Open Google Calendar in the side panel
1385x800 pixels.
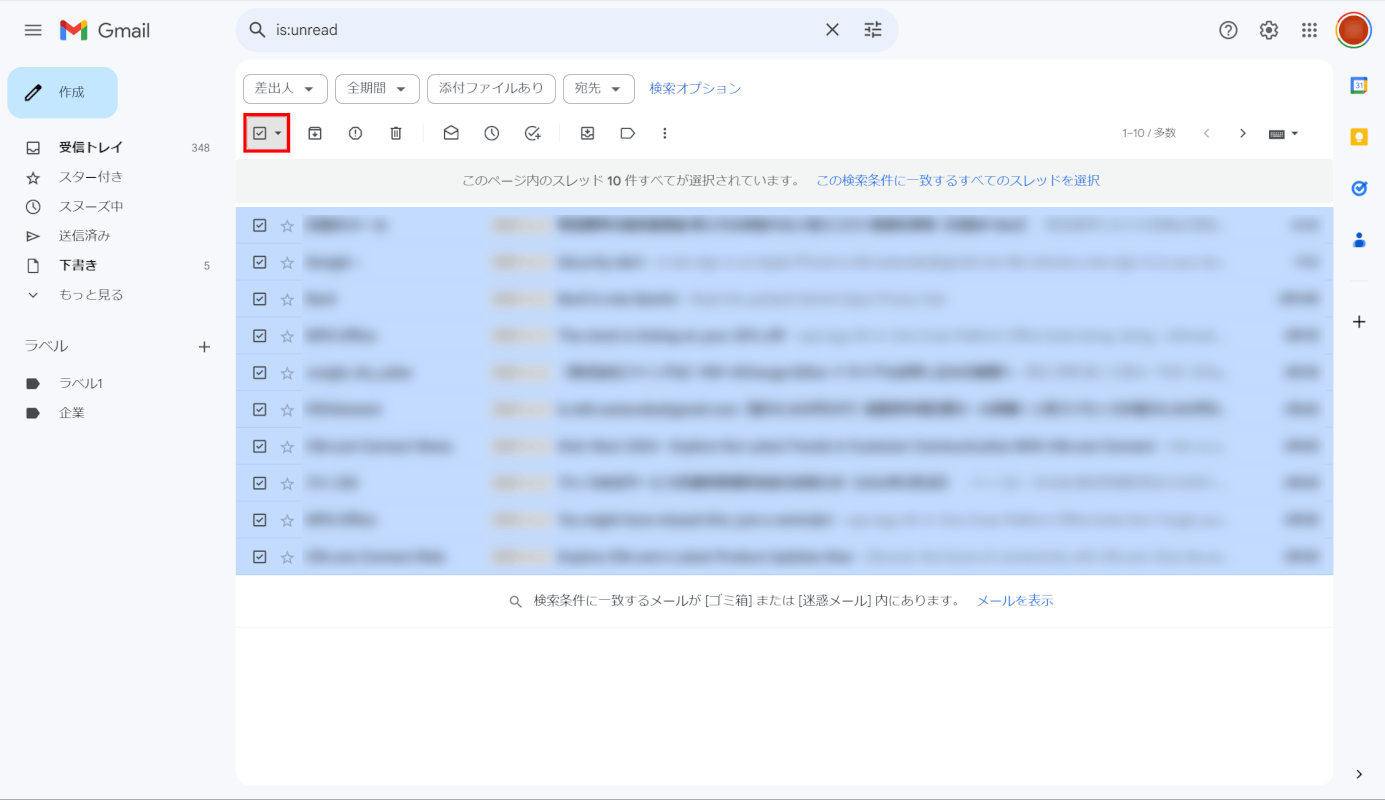tap(1359, 85)
